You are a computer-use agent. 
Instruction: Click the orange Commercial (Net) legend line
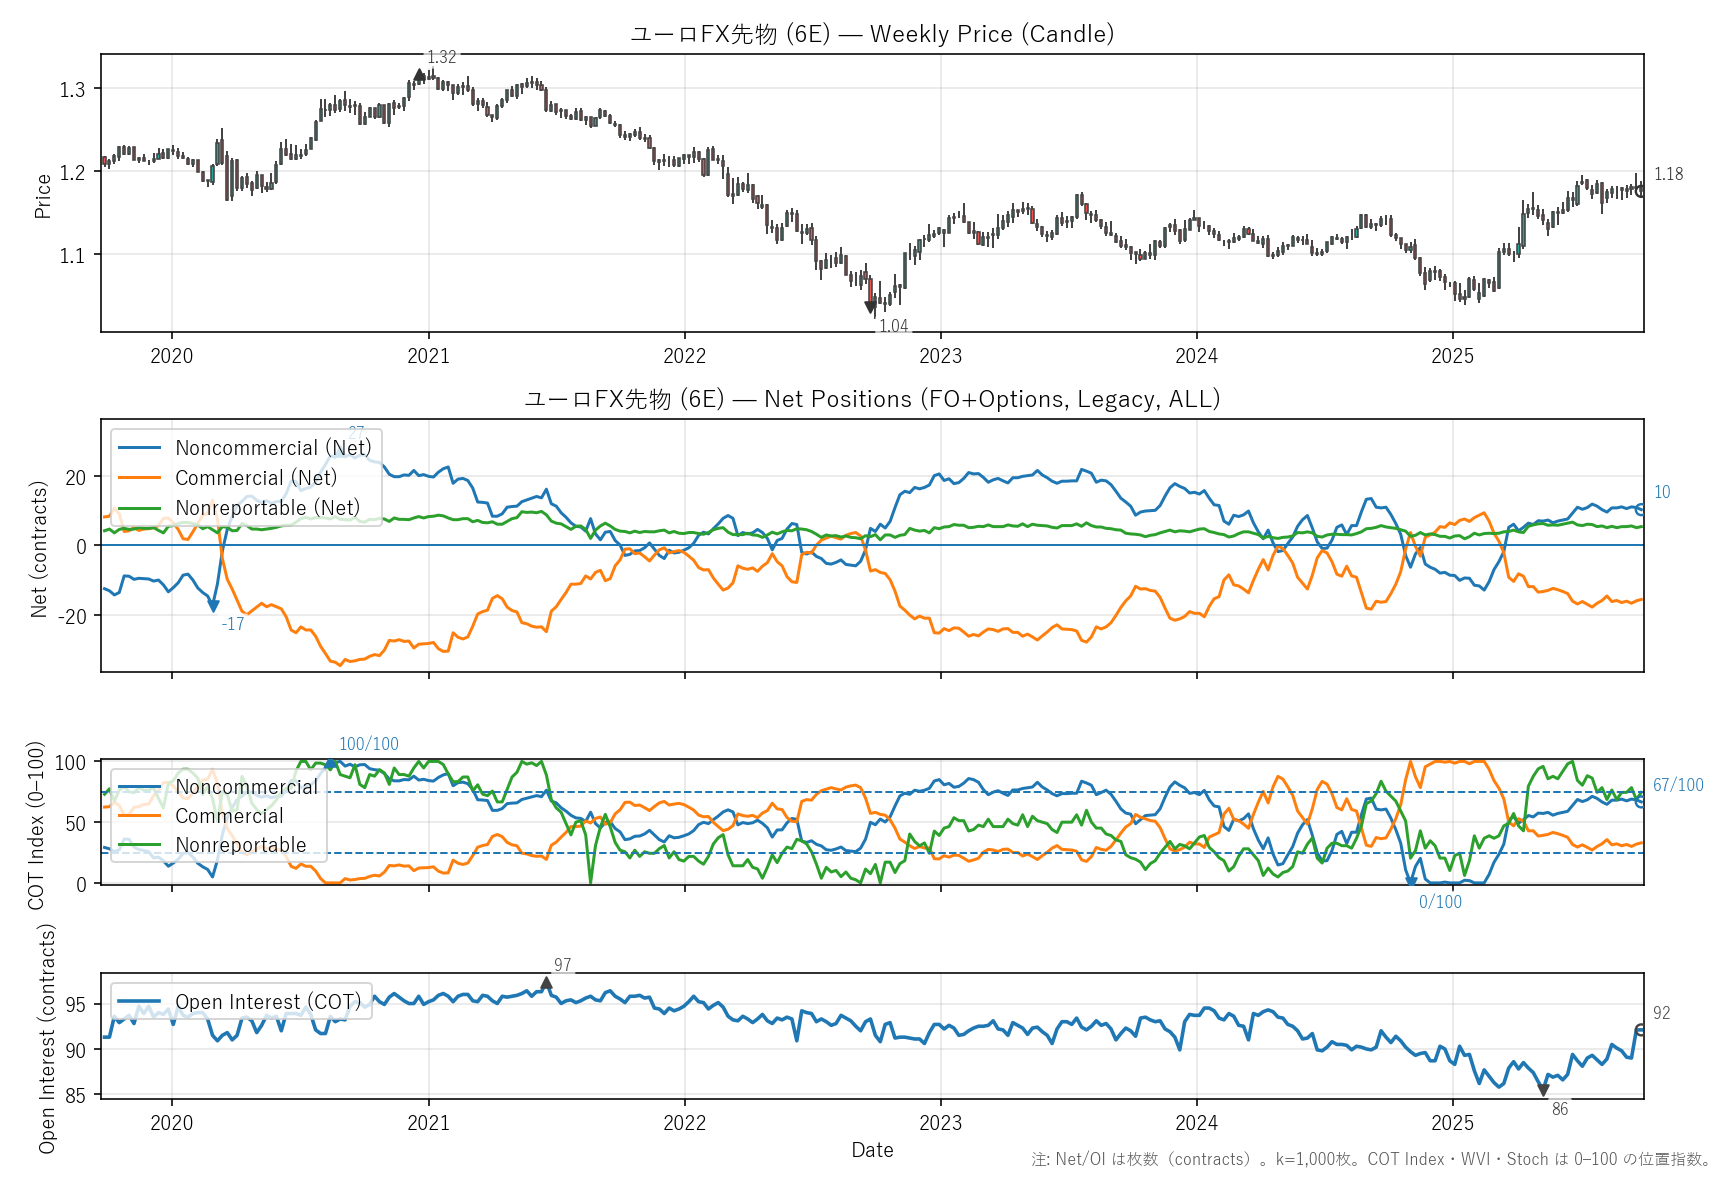pyautogui.click(x=139, y=478)
